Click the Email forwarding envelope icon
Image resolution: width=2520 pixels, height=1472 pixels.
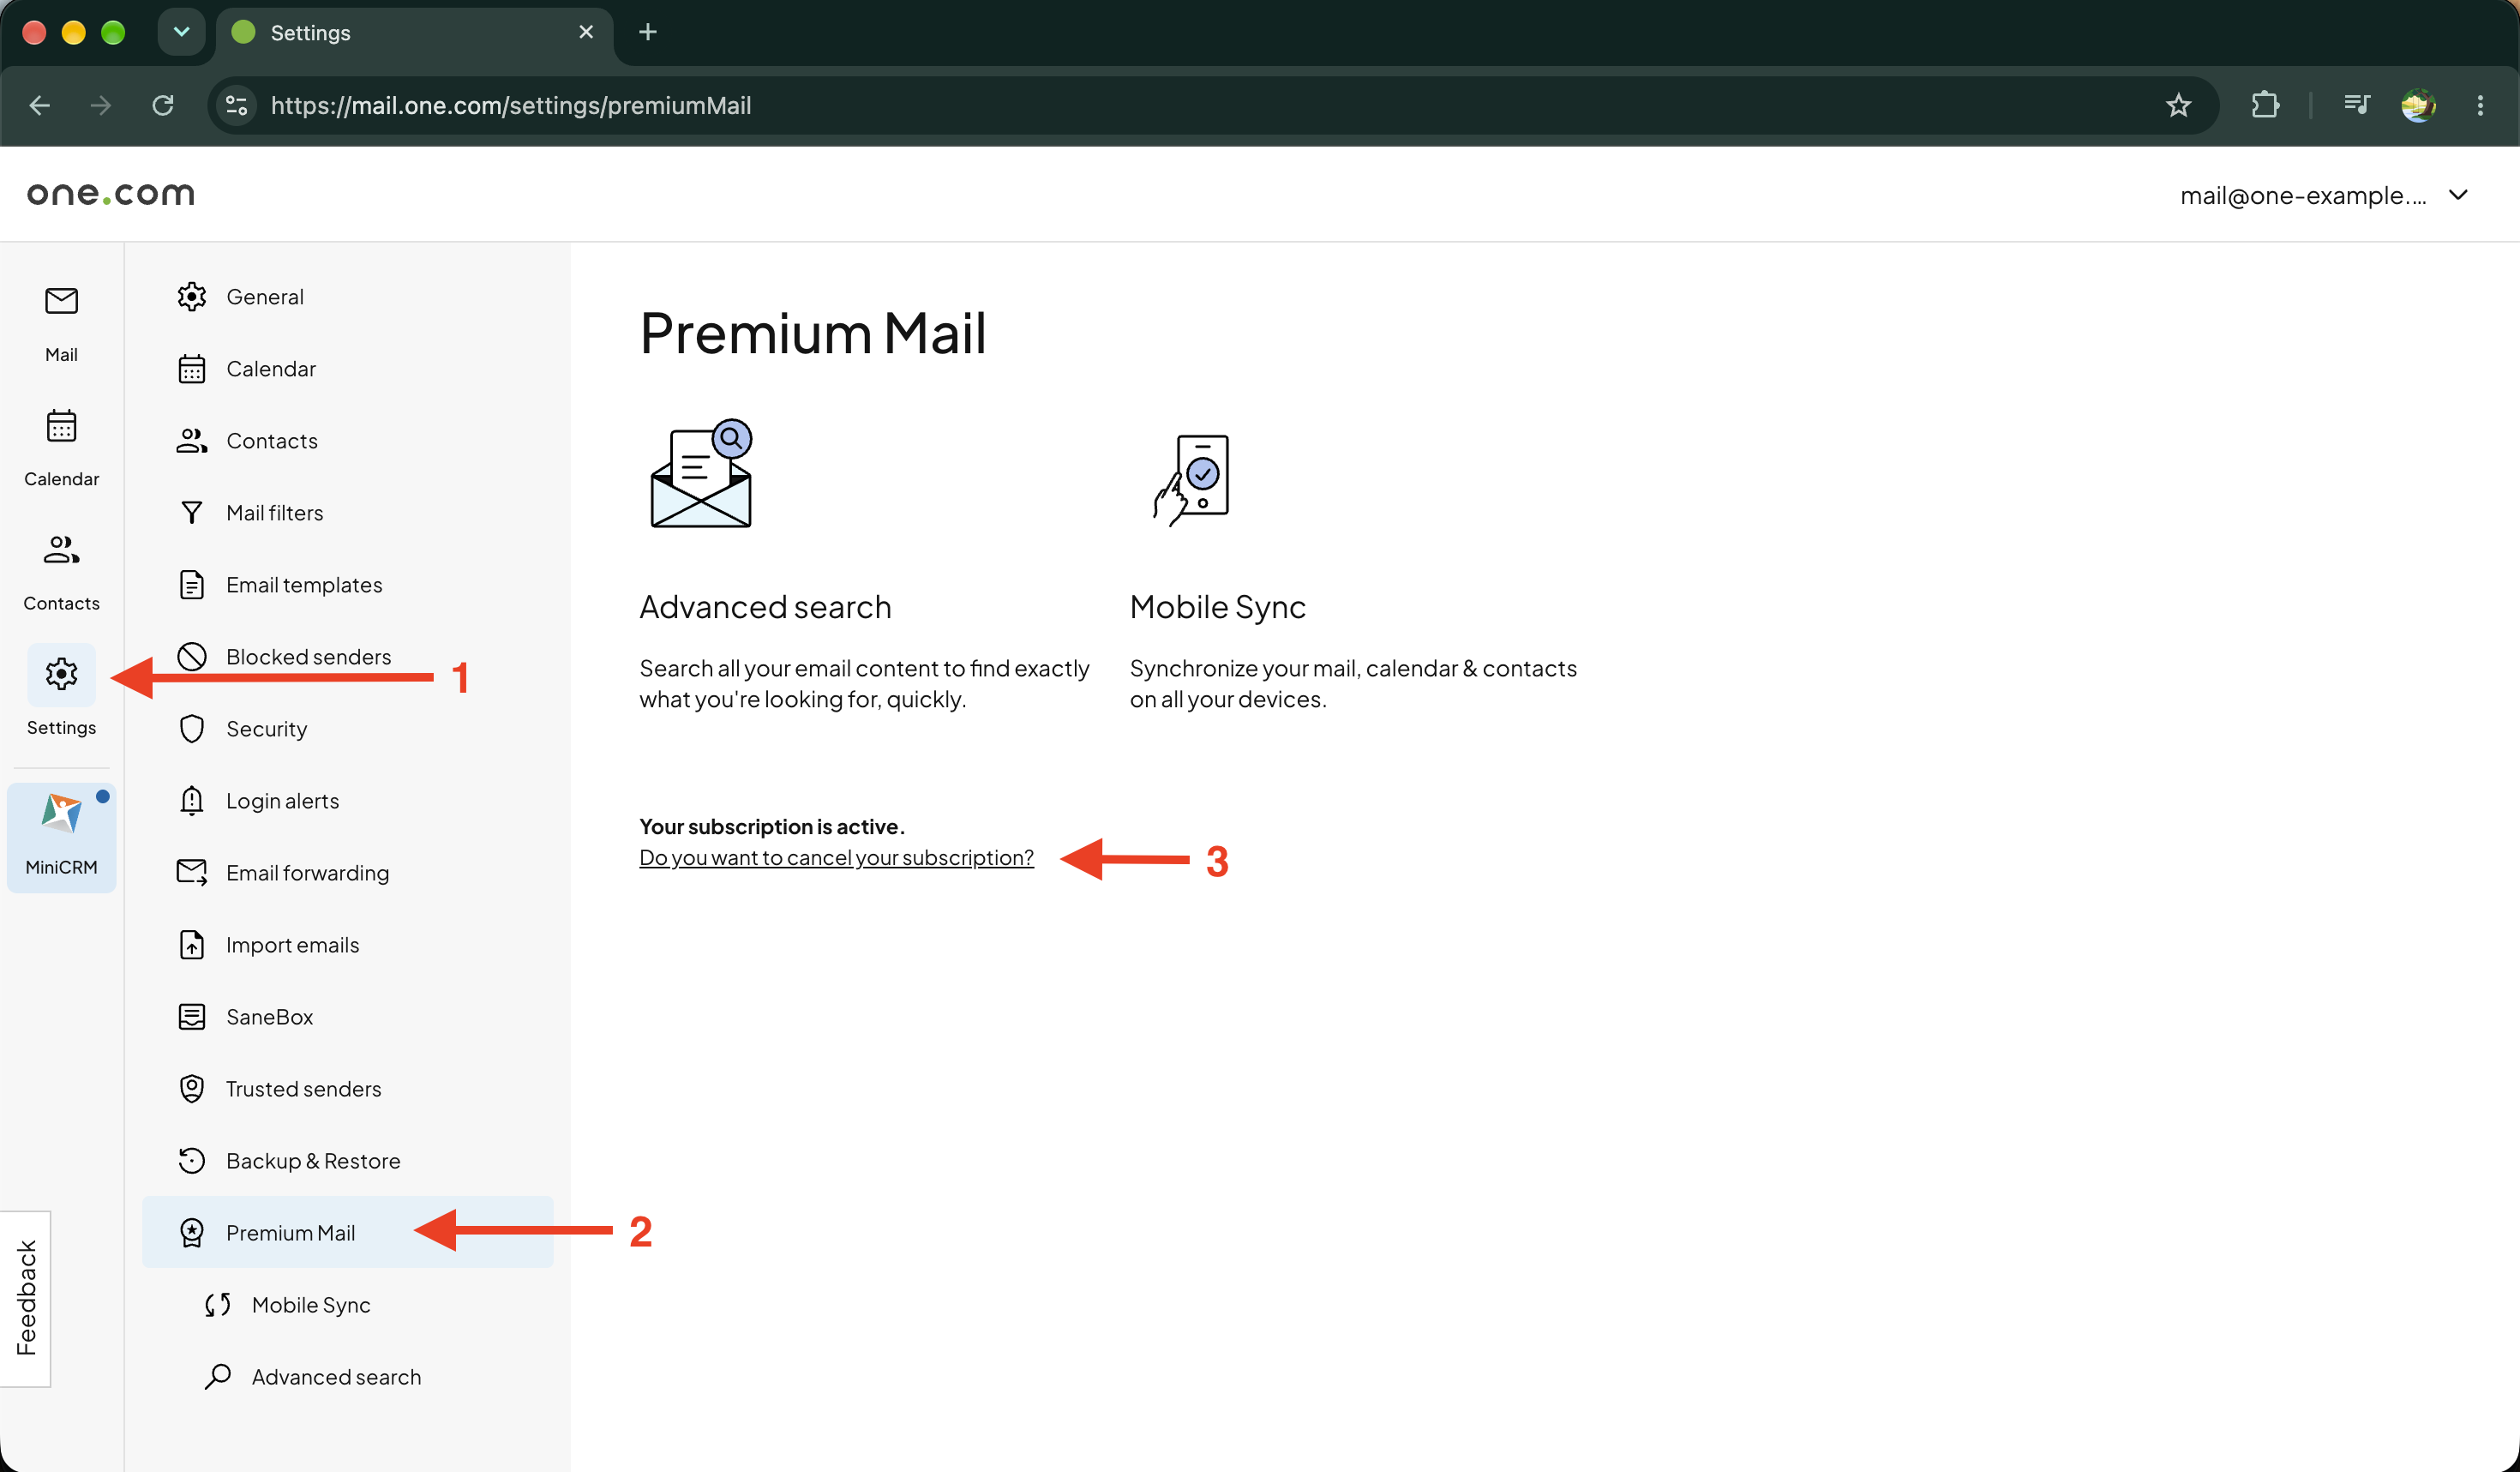[x=191, y=873]
